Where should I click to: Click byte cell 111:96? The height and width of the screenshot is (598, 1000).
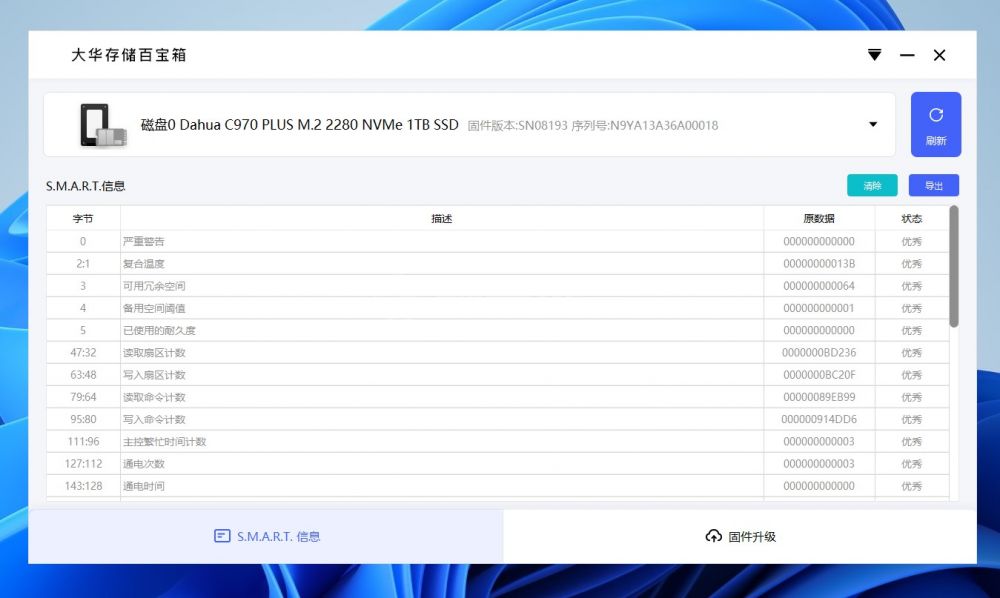pos(83,442)
